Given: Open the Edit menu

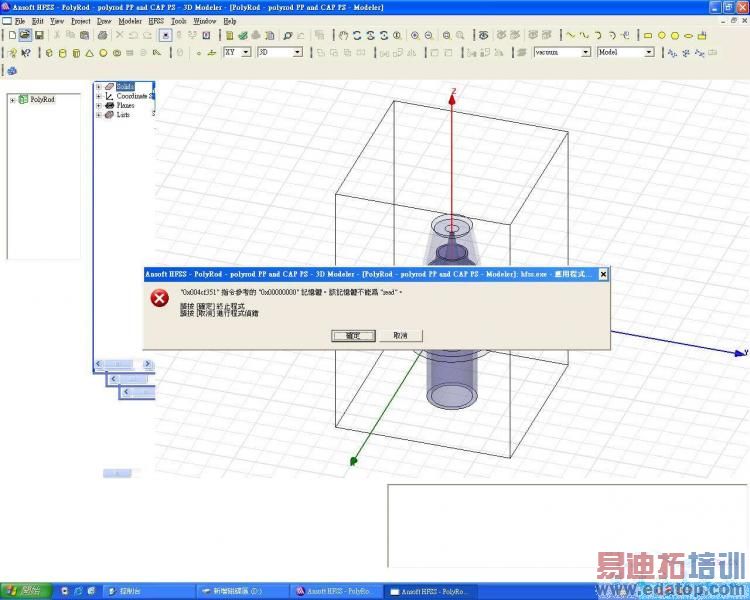Looking at the screenshot, I should pyautogui.click(x=37, y=21).
